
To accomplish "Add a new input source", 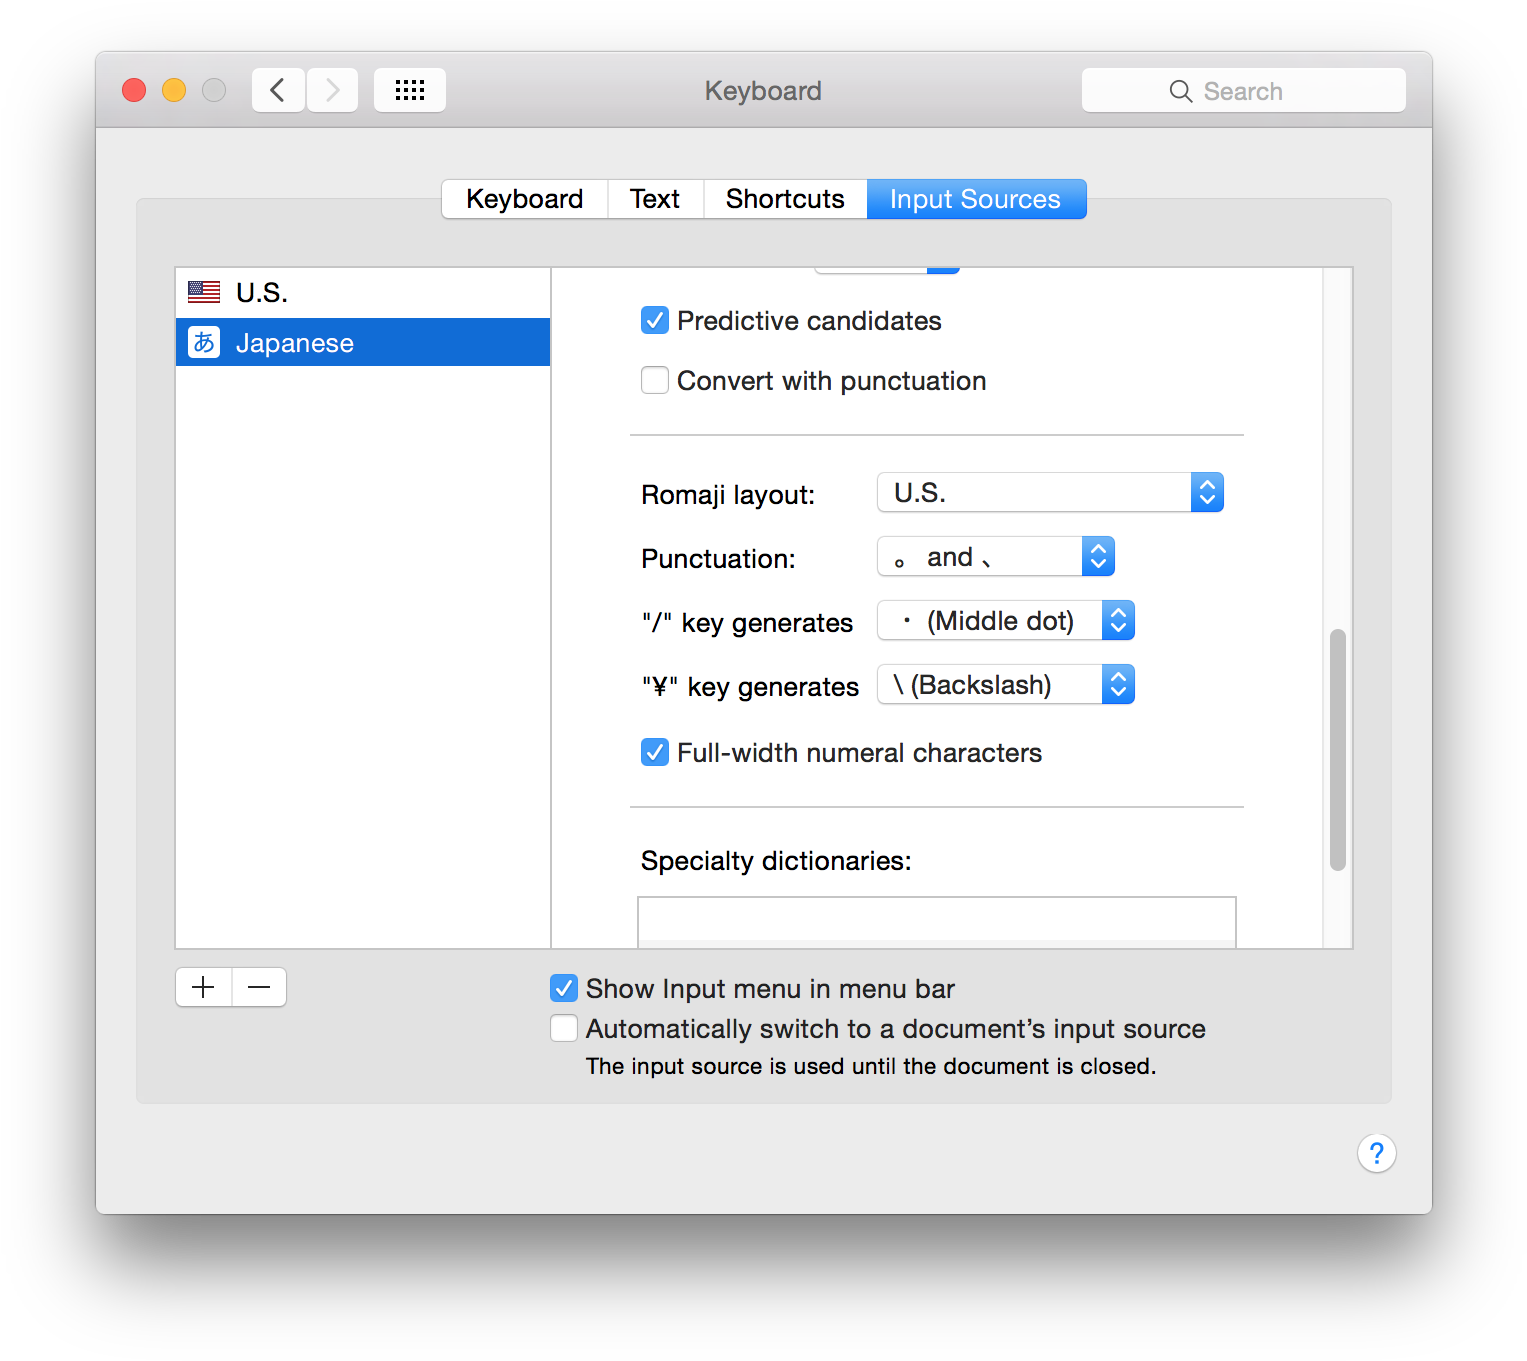I will click(202, 987).
